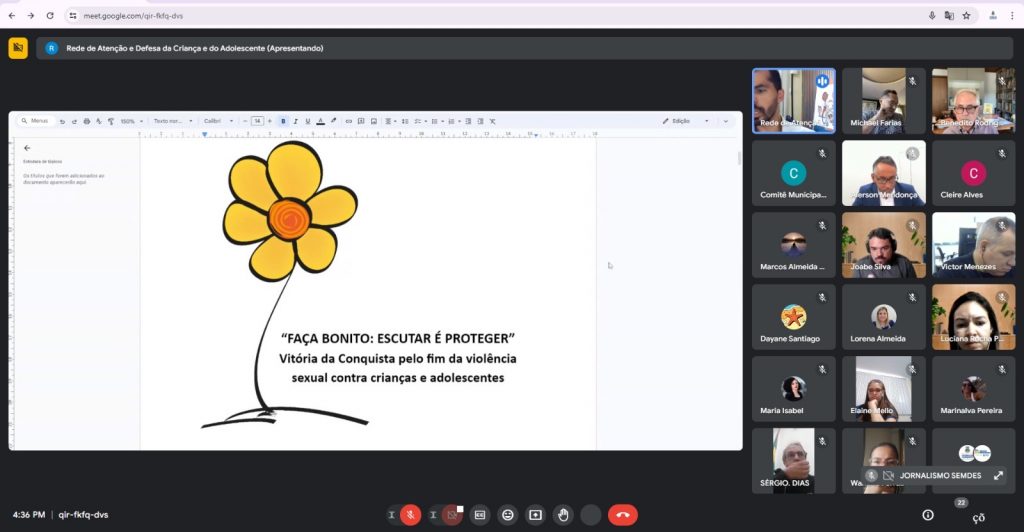
Task: Toggle the muted microphone button
Action: pyautogui.click(x=410, y=515)
